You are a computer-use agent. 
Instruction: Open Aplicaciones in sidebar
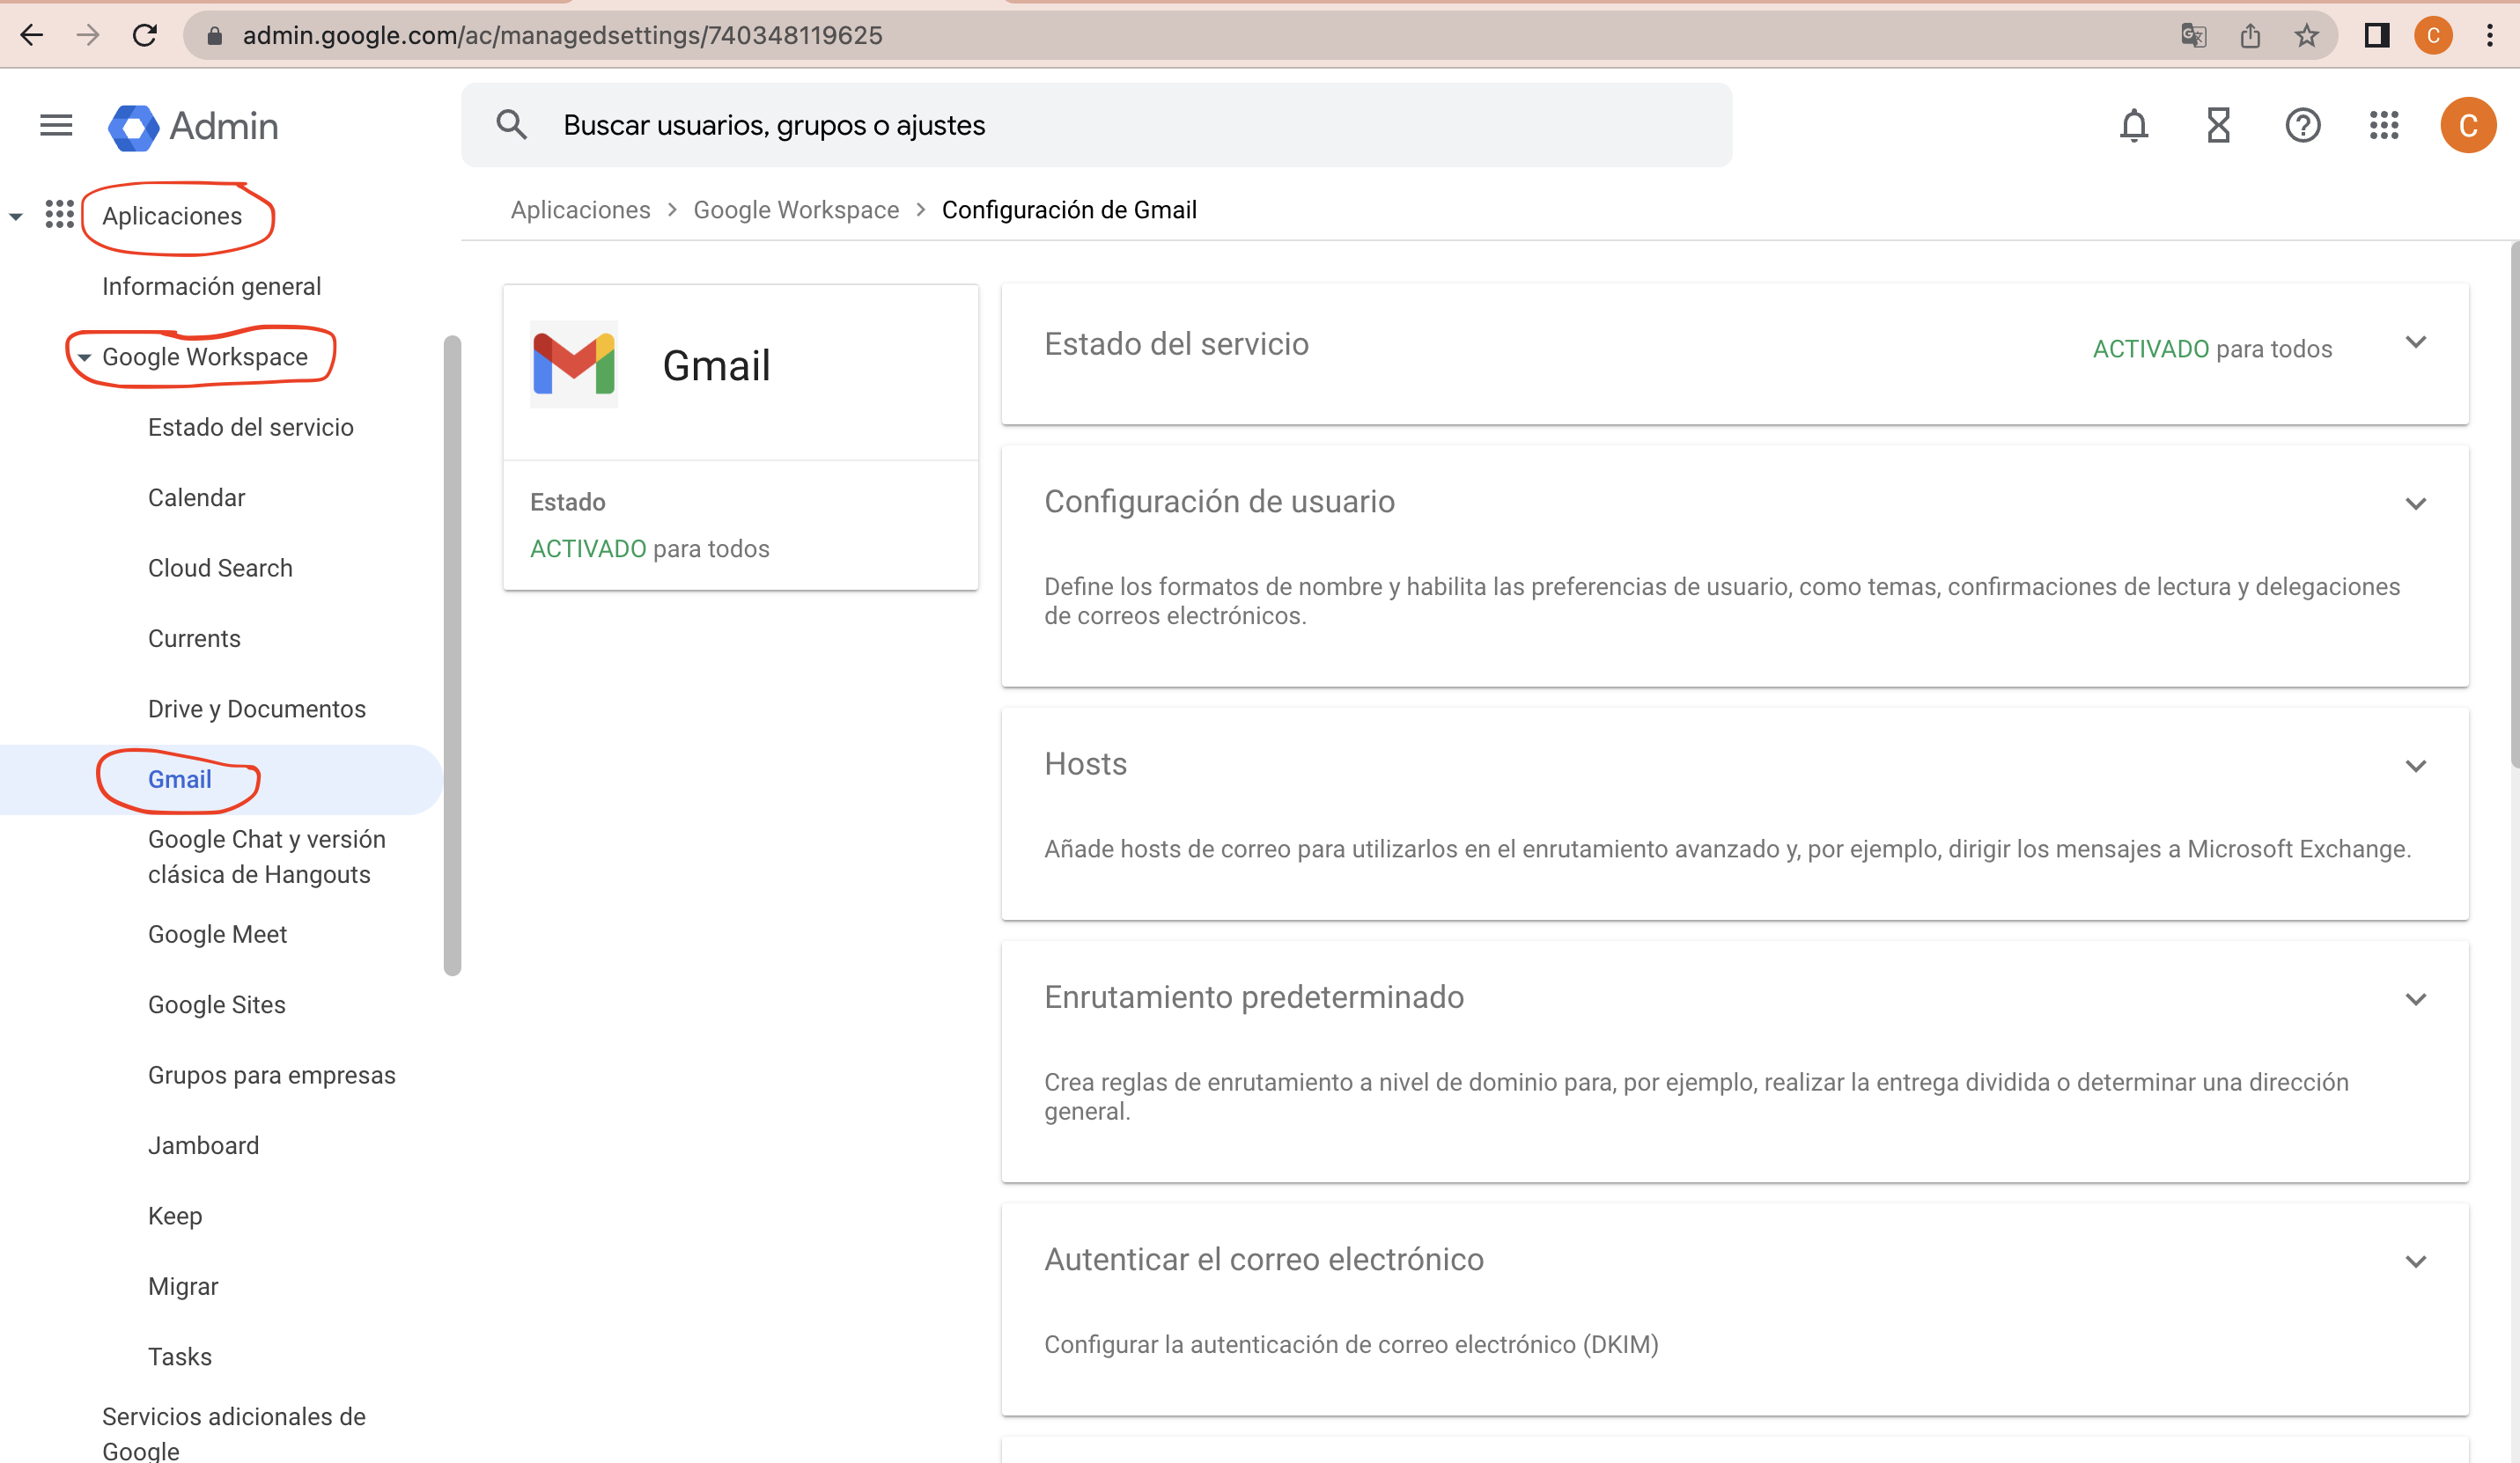click(x=172, y=216)
